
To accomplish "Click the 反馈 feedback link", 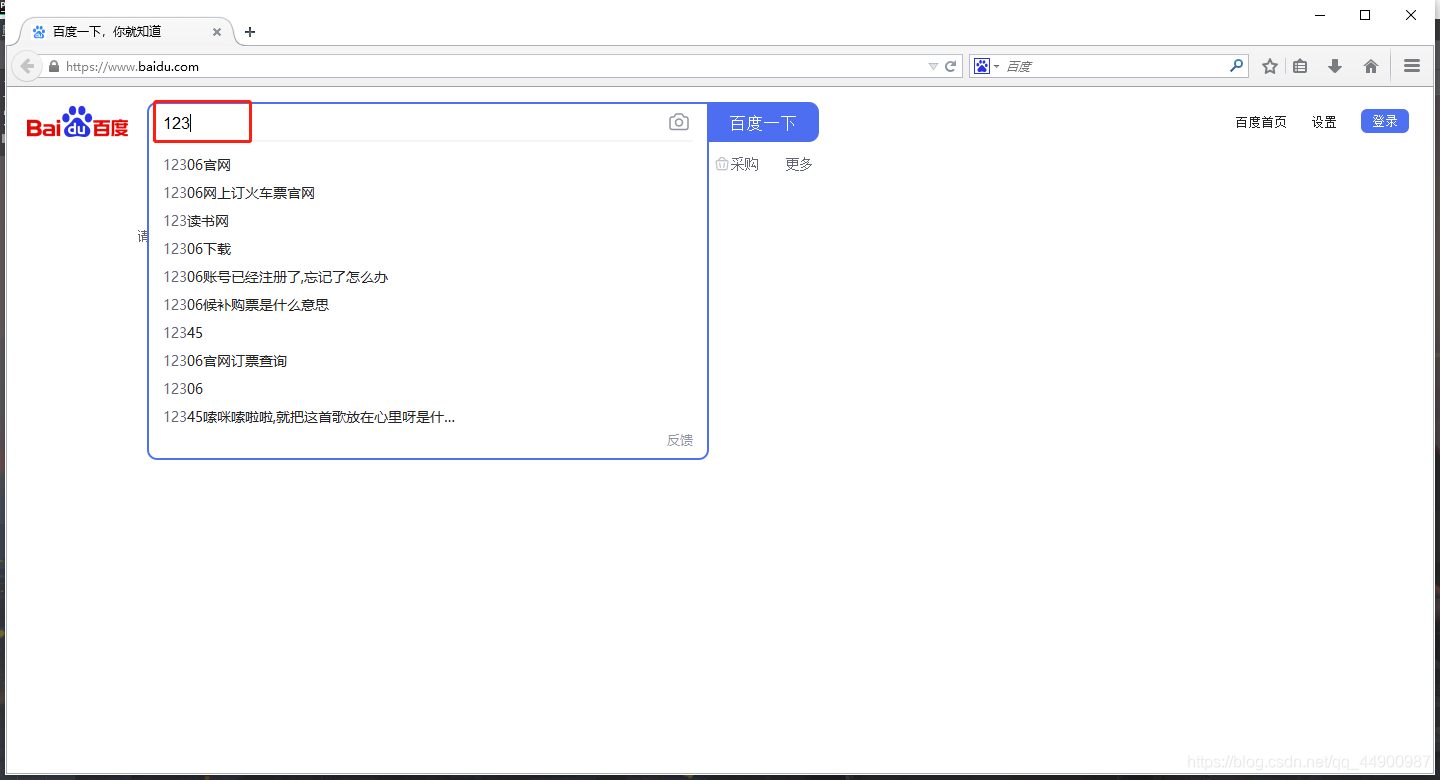I will (680, 441).
